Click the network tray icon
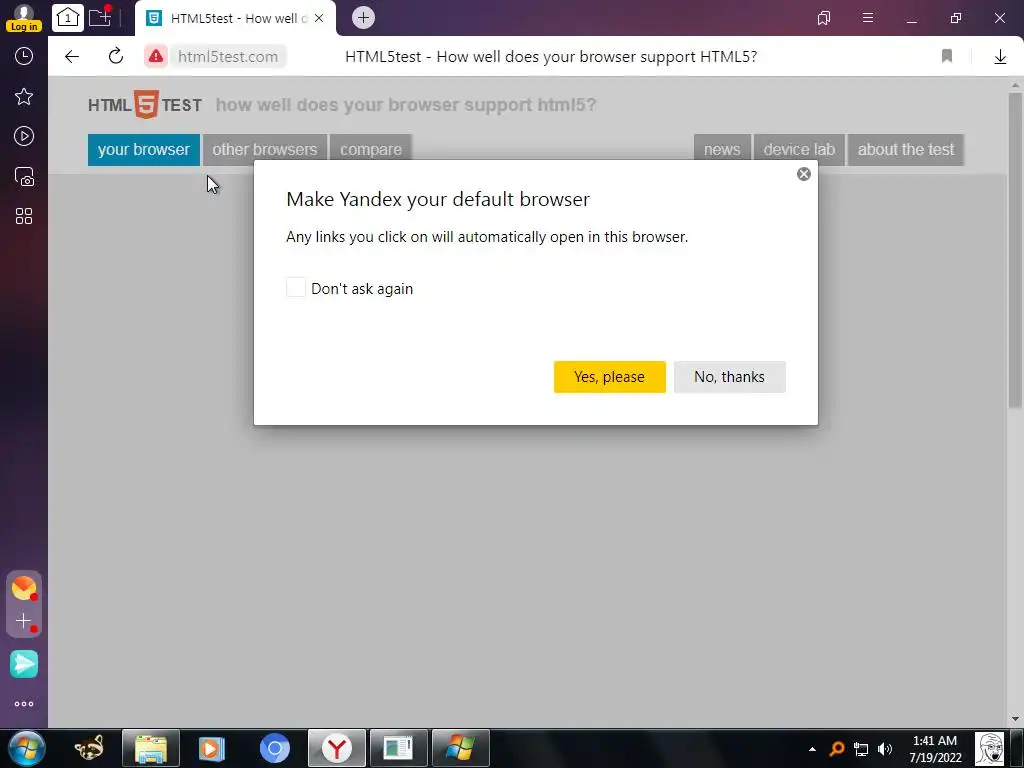This screenshot has height=768, width=1024. tap(861, 749)
